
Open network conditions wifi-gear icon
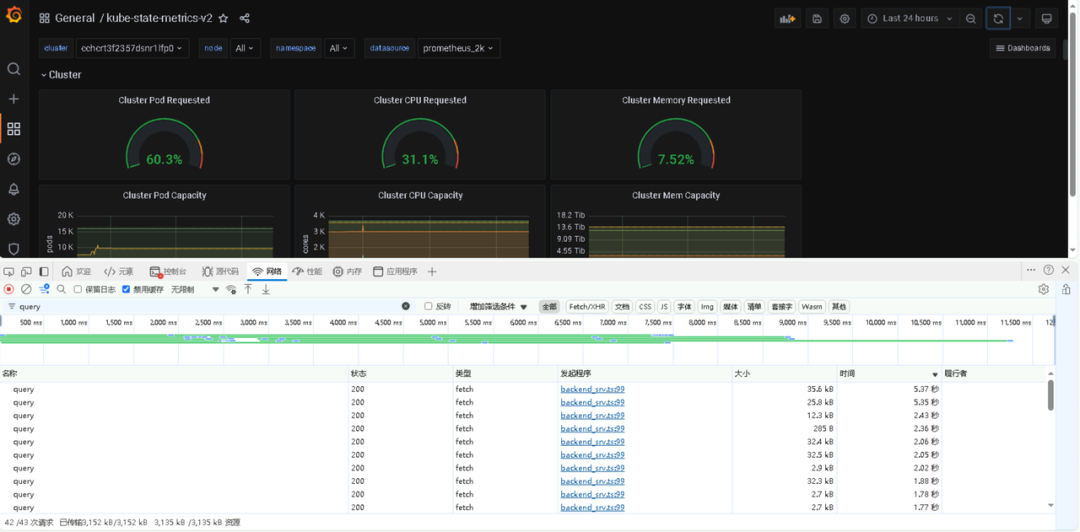pyautogui.click(x=231, y=289)
